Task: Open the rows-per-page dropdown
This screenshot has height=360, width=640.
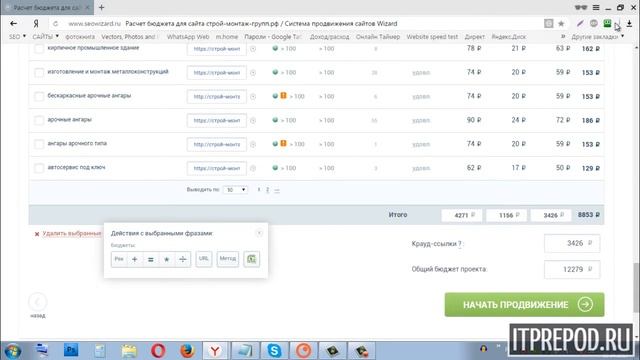Action: pyautogui.click(x=236, y=190)
